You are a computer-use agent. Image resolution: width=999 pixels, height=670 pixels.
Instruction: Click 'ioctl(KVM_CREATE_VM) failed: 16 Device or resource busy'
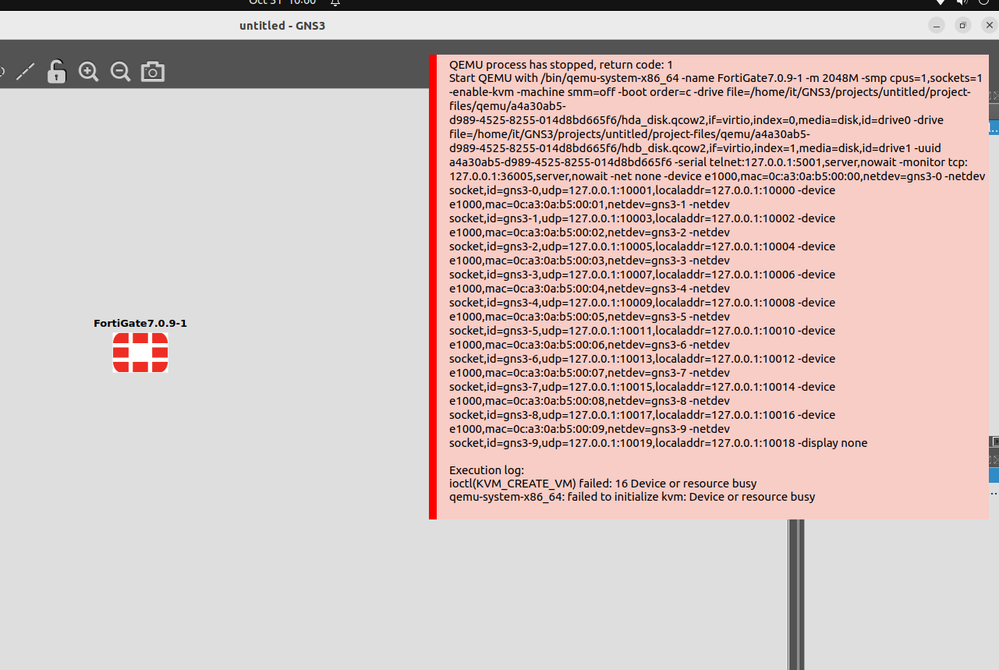pyautogui.click(x=603, y=483)
